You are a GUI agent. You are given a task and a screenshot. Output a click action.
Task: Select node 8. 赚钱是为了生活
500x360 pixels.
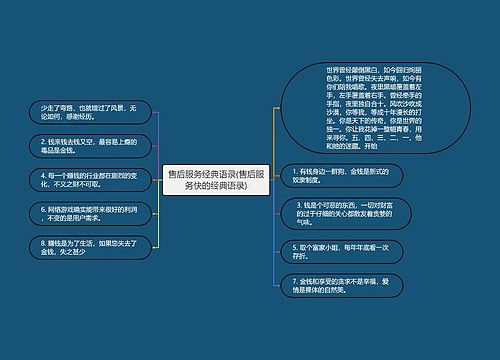[x=90, y=248]
